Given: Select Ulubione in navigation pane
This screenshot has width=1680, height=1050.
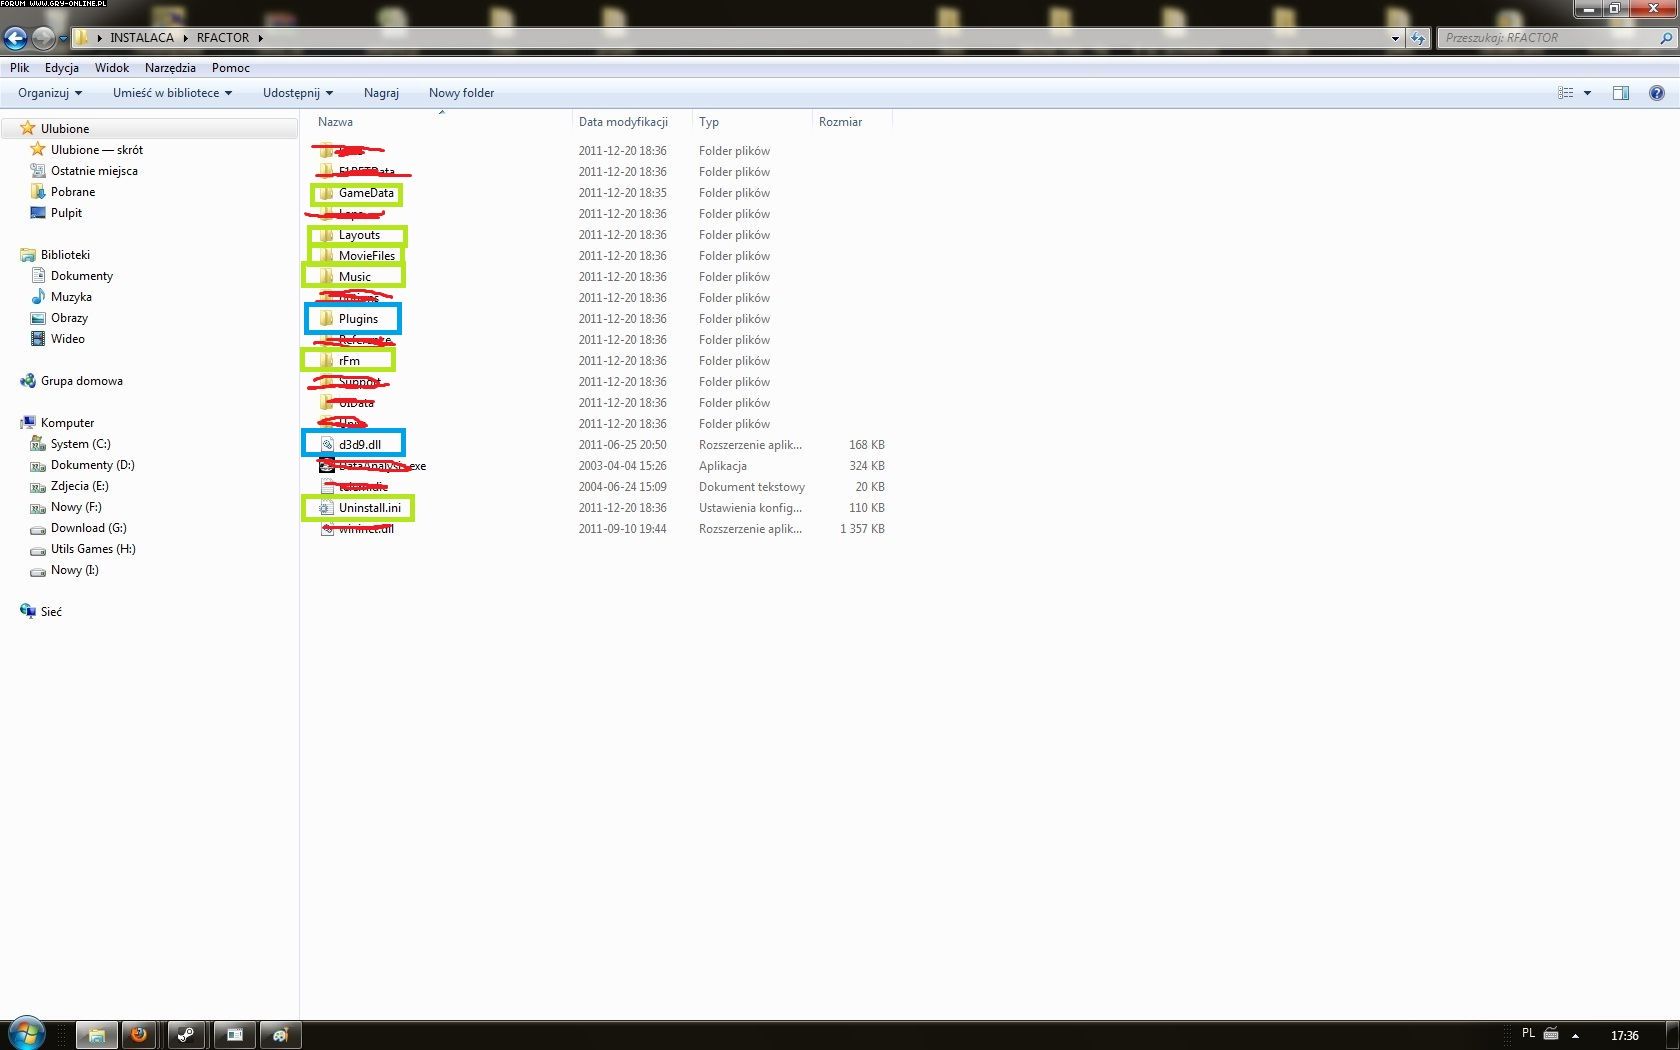Looking at the screenshot, I should (x=65, y=129).
